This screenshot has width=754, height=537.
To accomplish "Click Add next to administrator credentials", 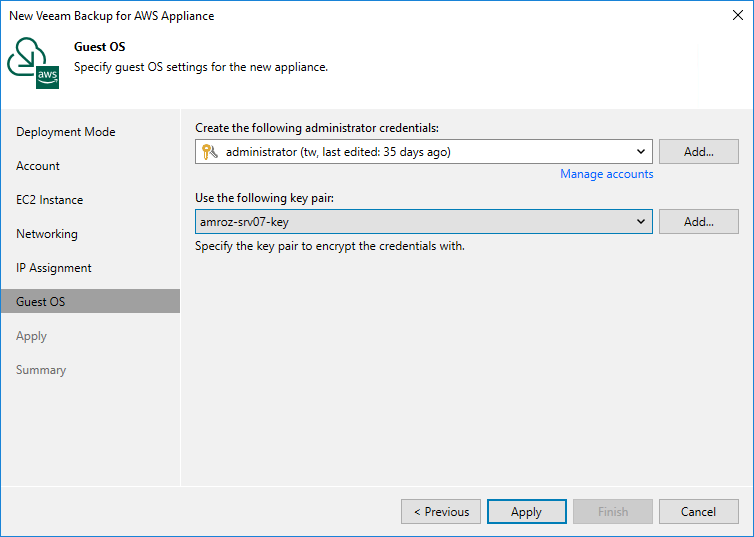I will (x=698, y=152).
